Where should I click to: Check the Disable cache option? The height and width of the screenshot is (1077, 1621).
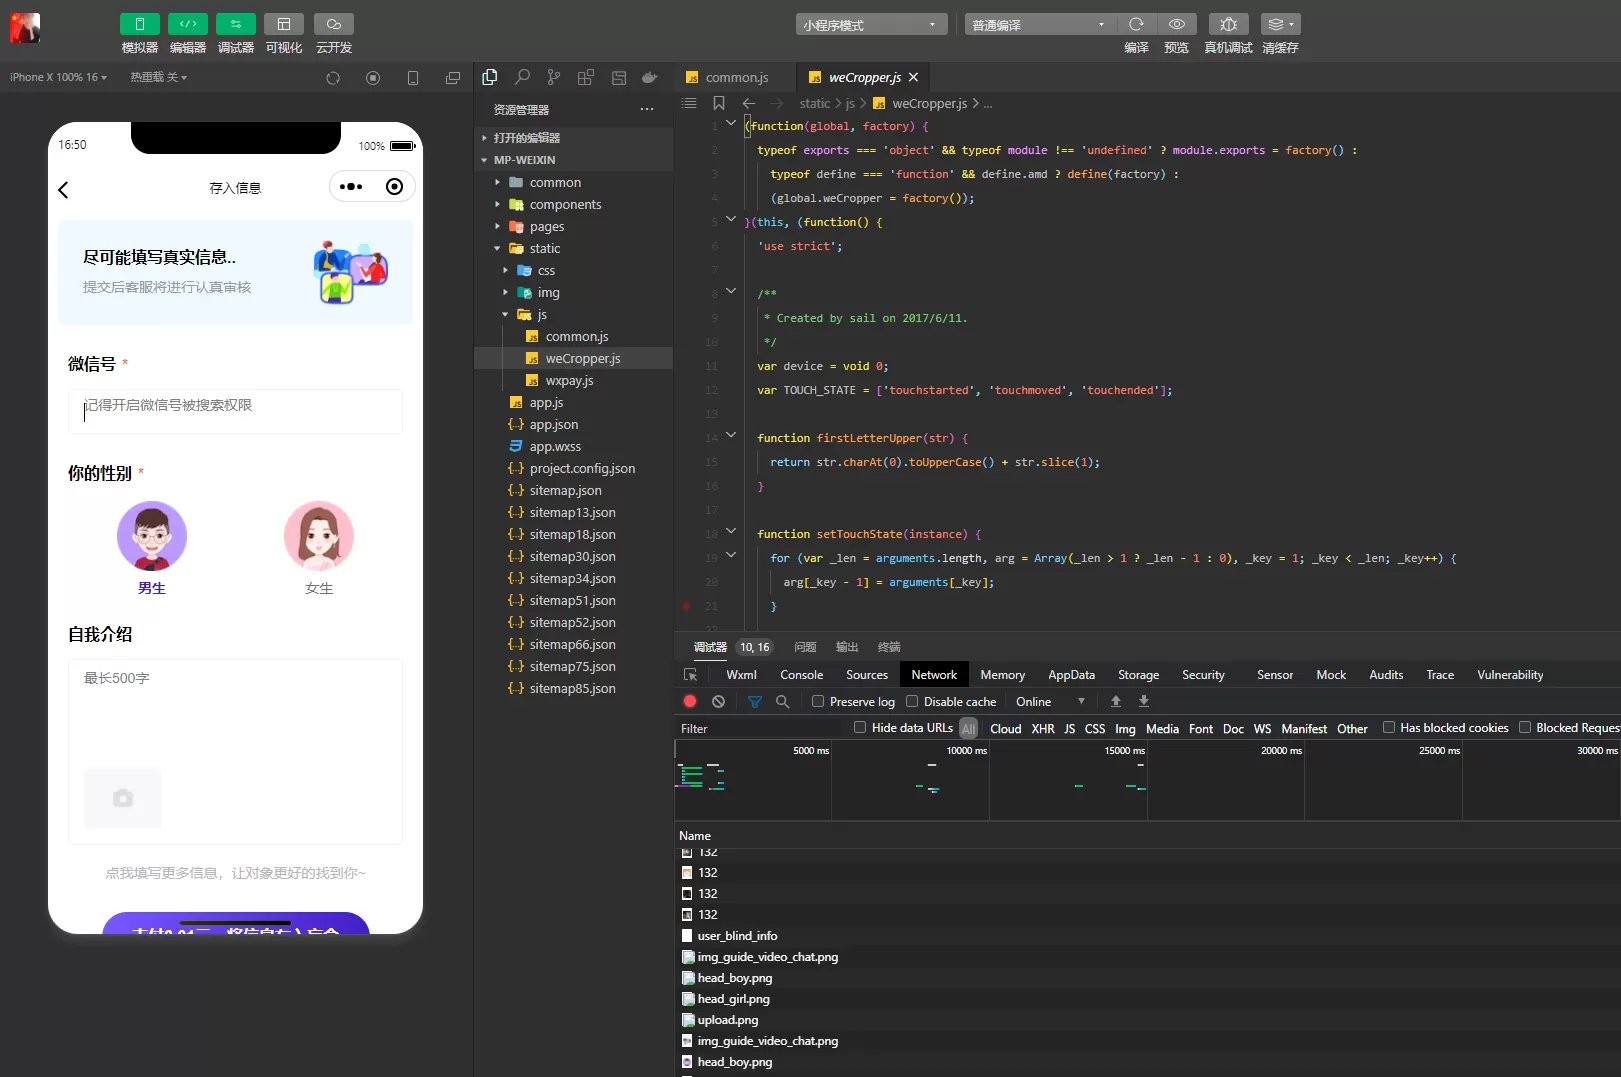[912, 702]
